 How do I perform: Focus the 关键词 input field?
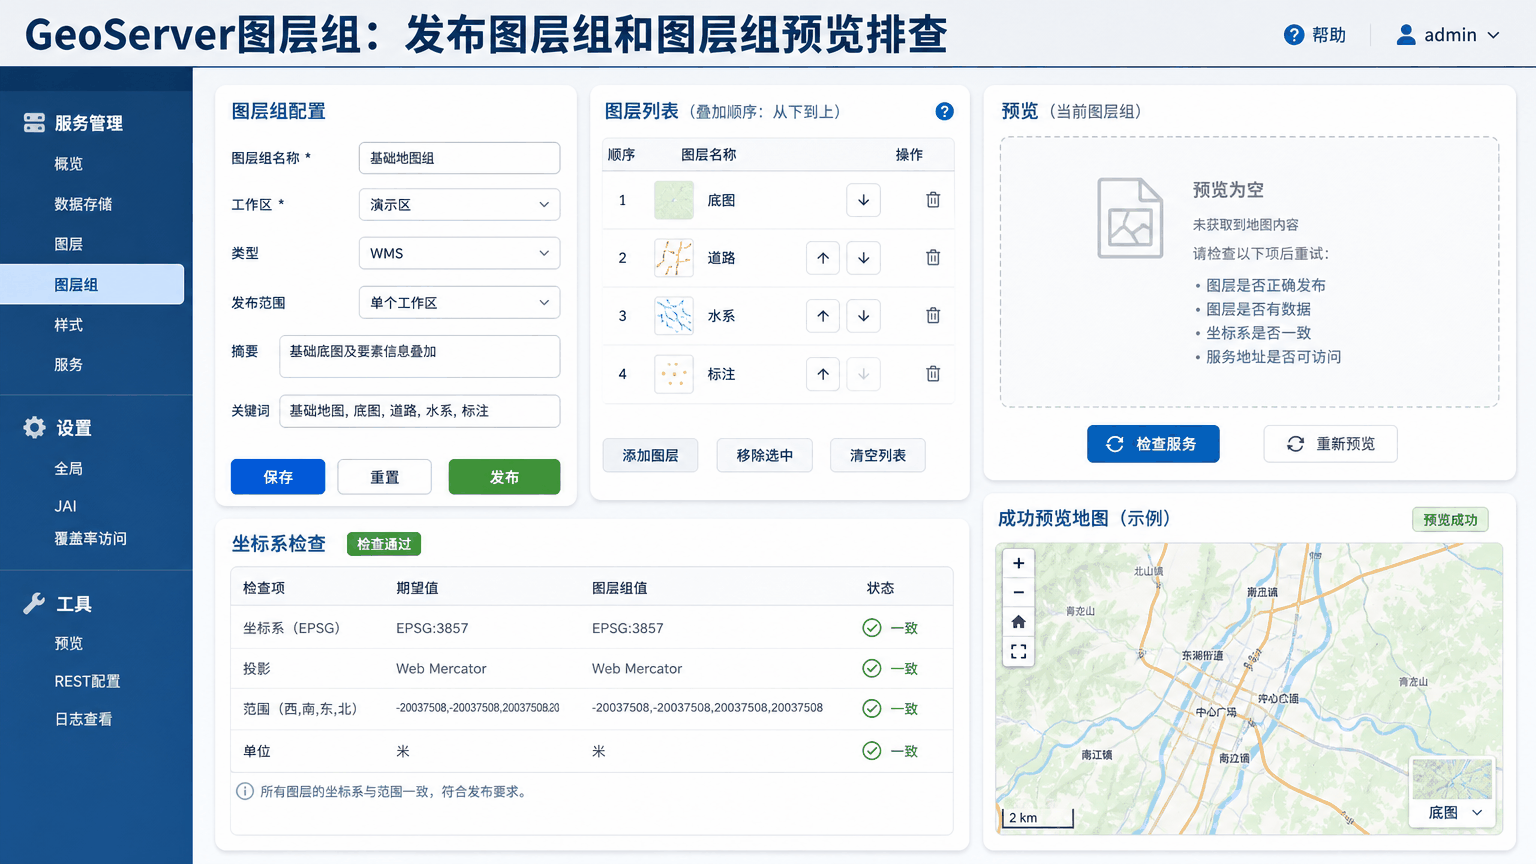tap(420, 411)
